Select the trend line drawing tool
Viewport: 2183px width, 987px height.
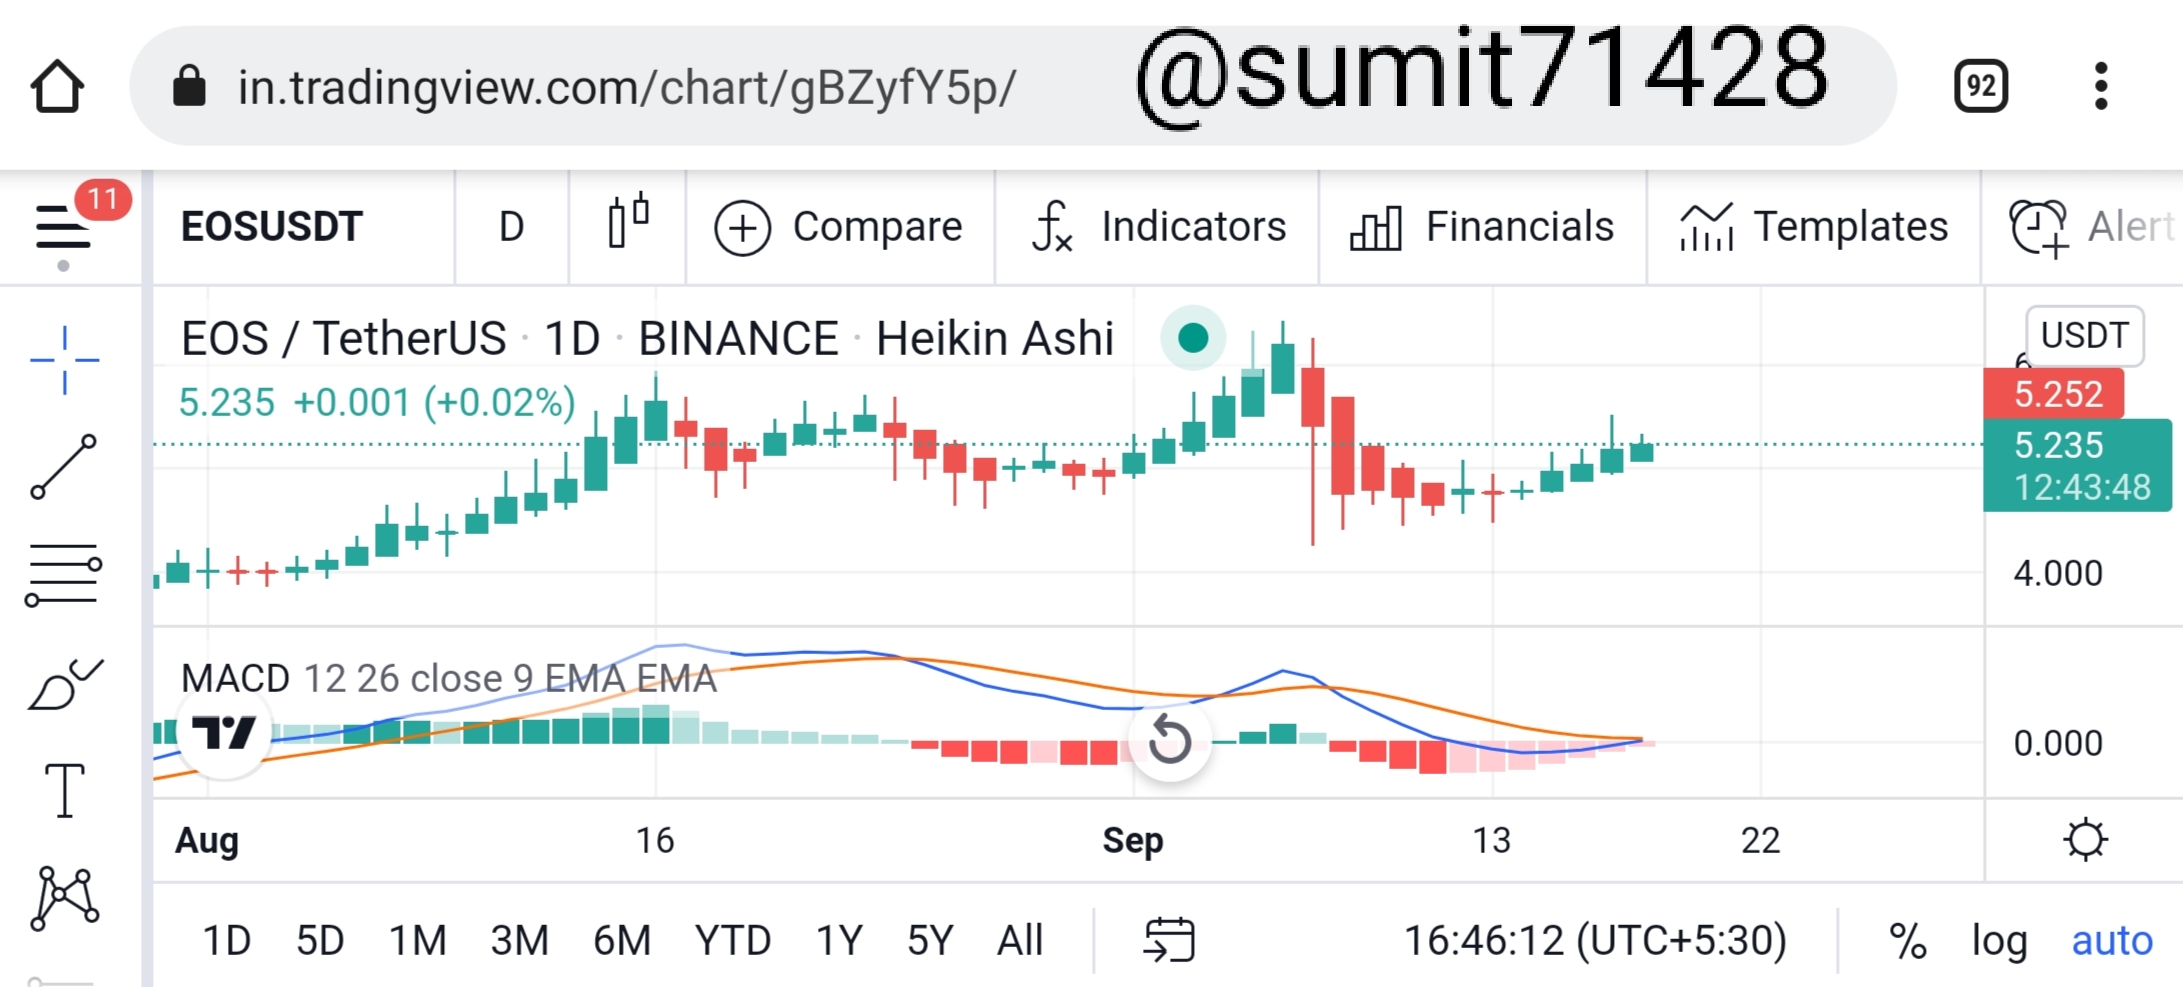[64, 467]
